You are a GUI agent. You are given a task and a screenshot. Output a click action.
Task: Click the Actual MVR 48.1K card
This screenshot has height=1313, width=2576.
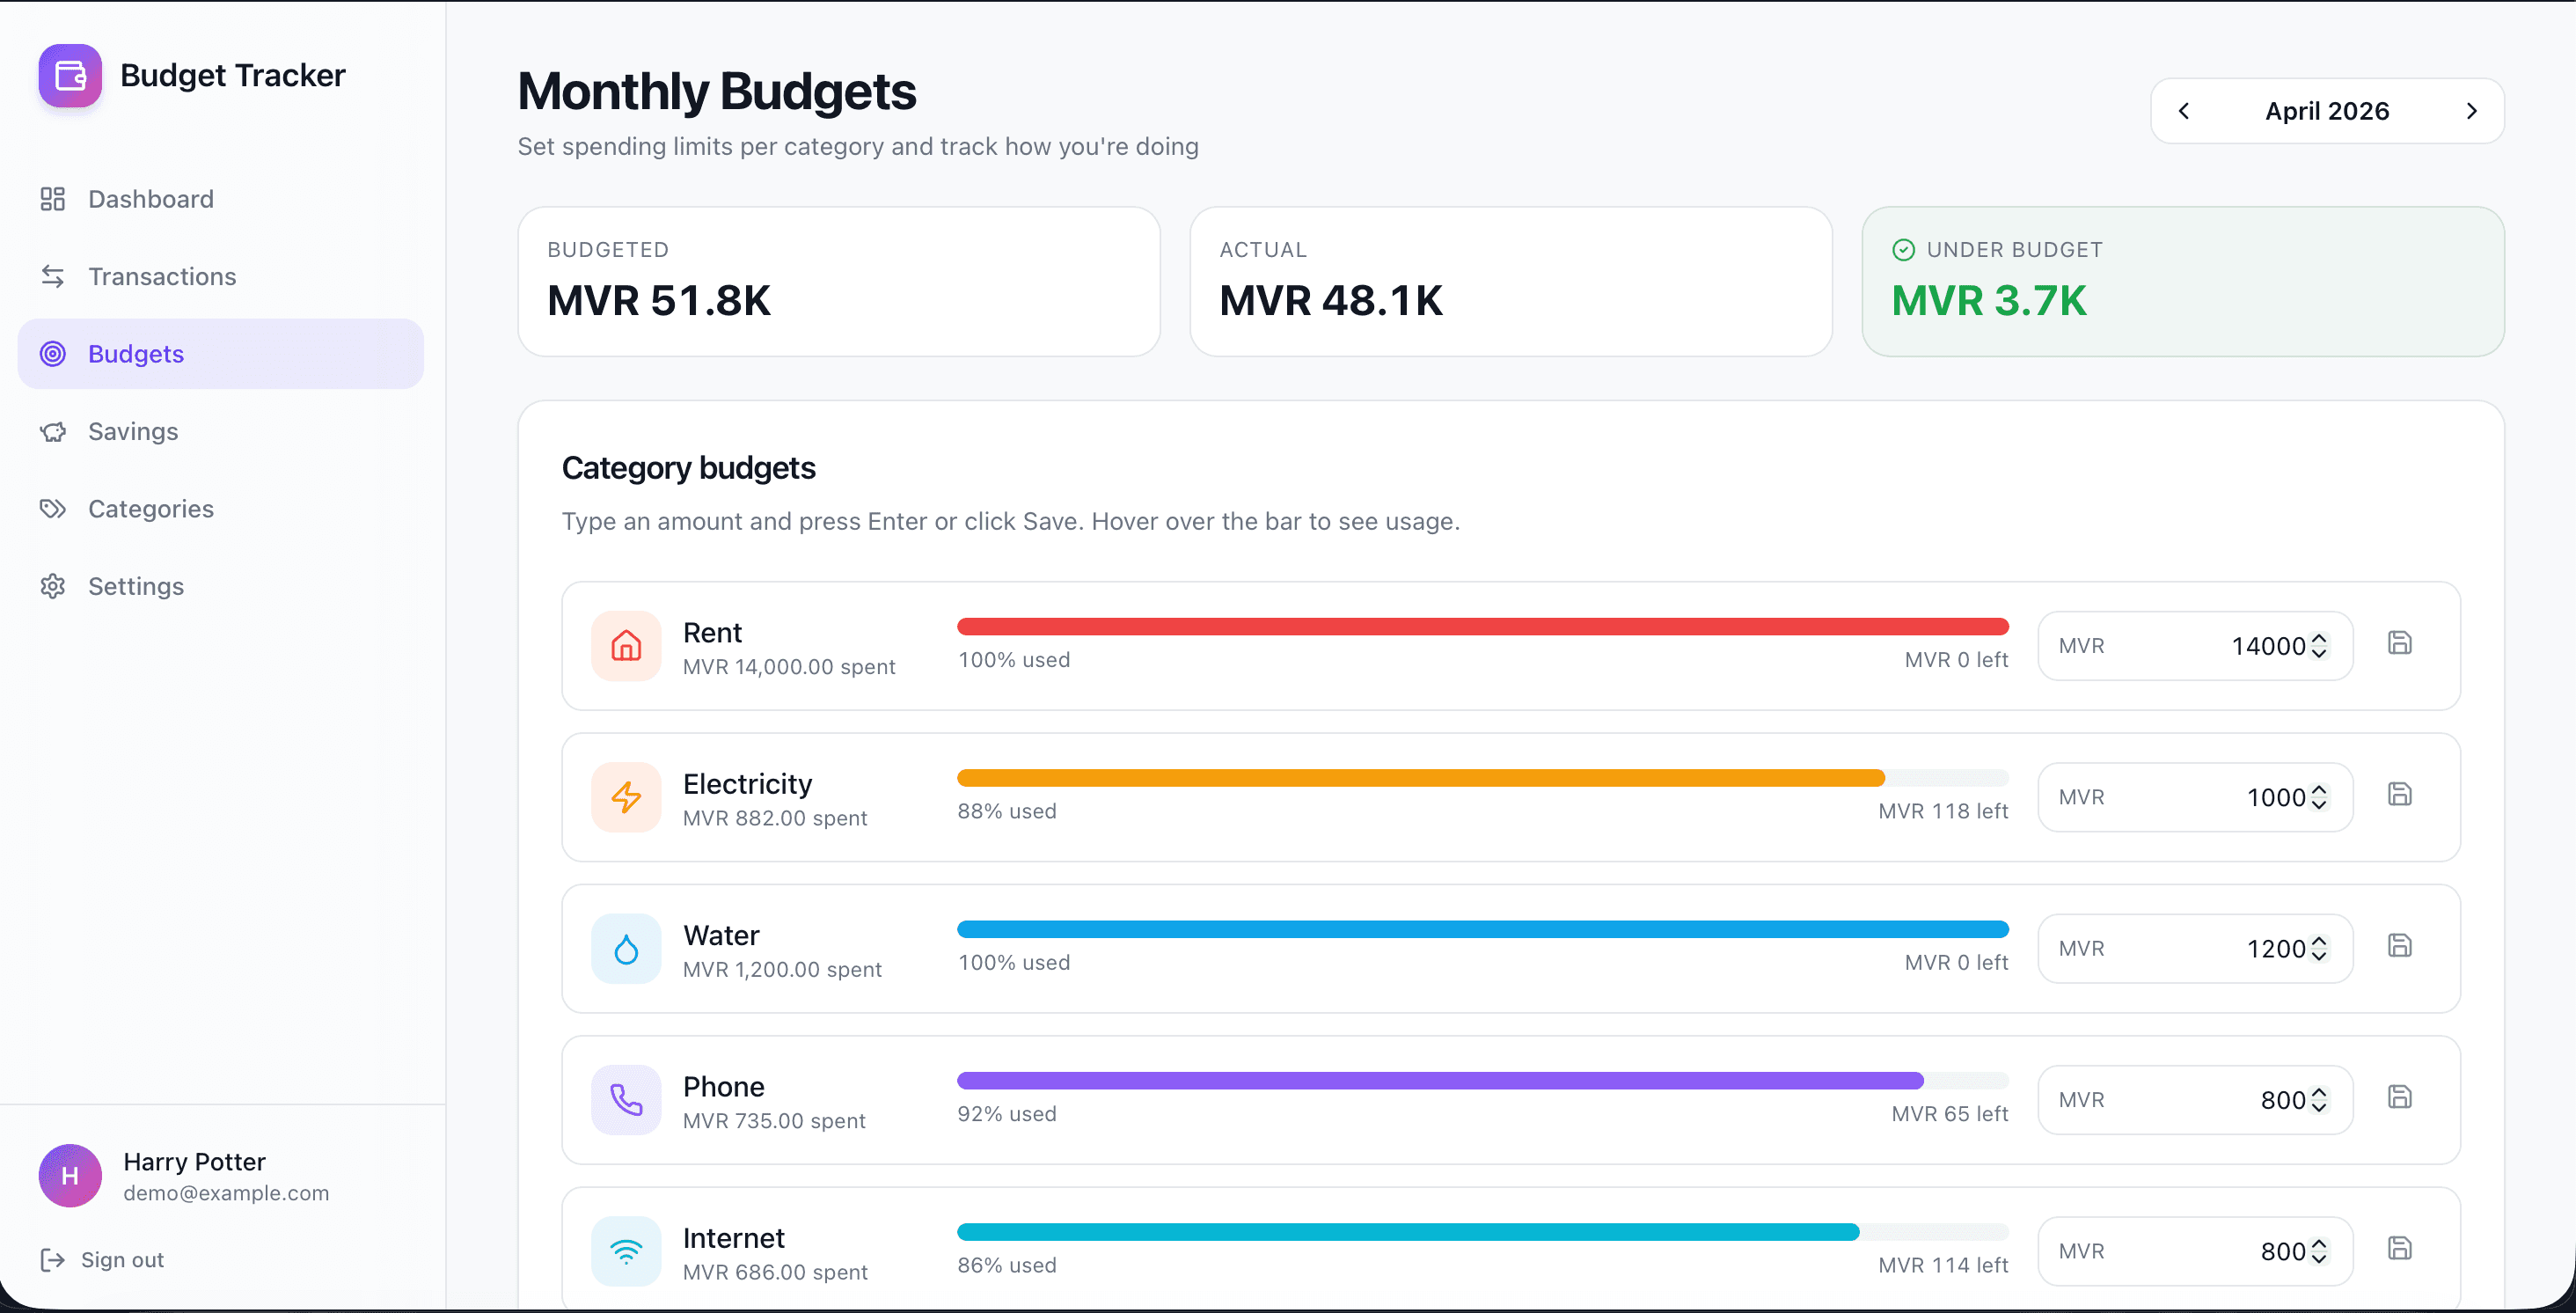click(1511, 282)
